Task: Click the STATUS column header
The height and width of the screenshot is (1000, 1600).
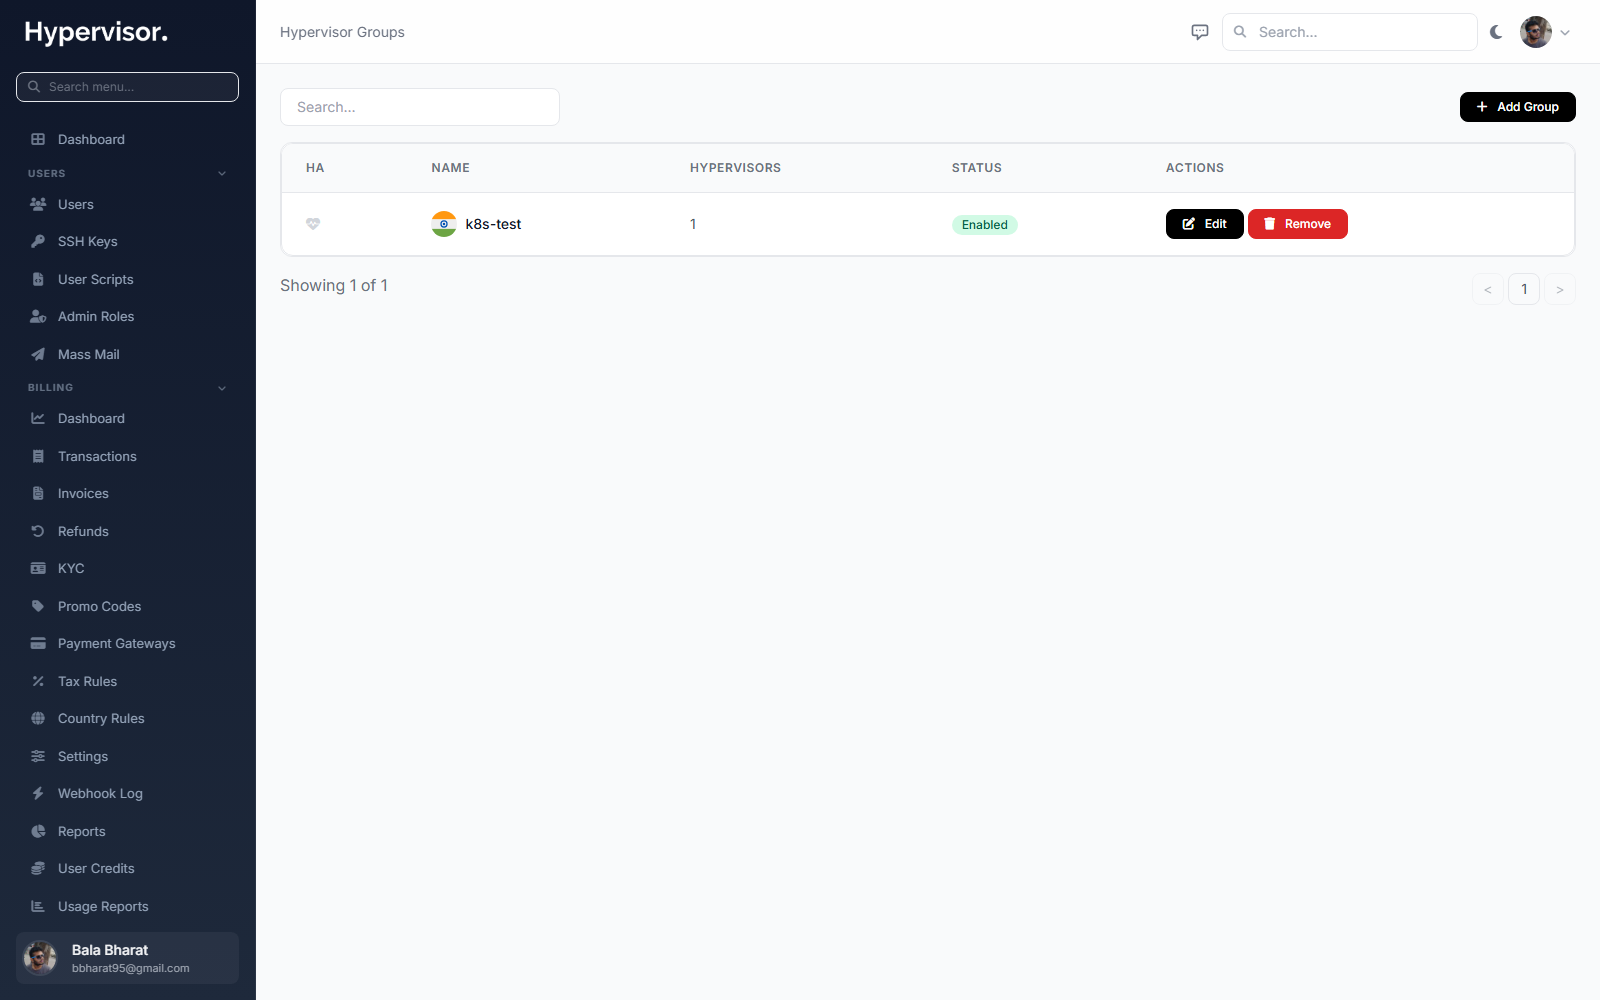Action: tap(977, 168)
